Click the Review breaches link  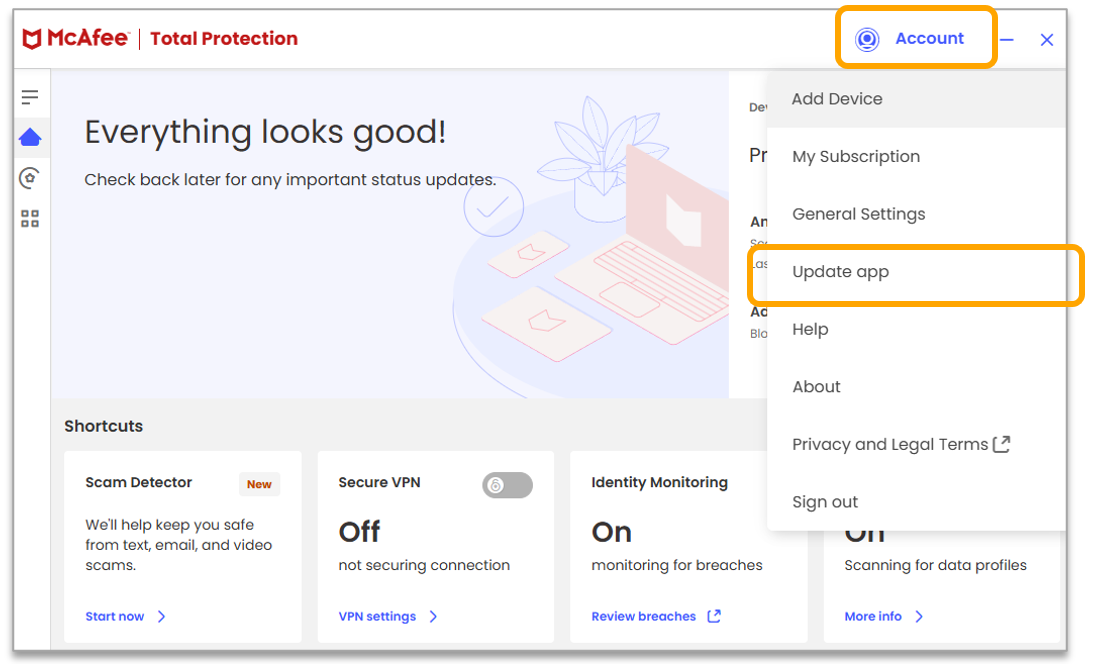pos(643,616)
